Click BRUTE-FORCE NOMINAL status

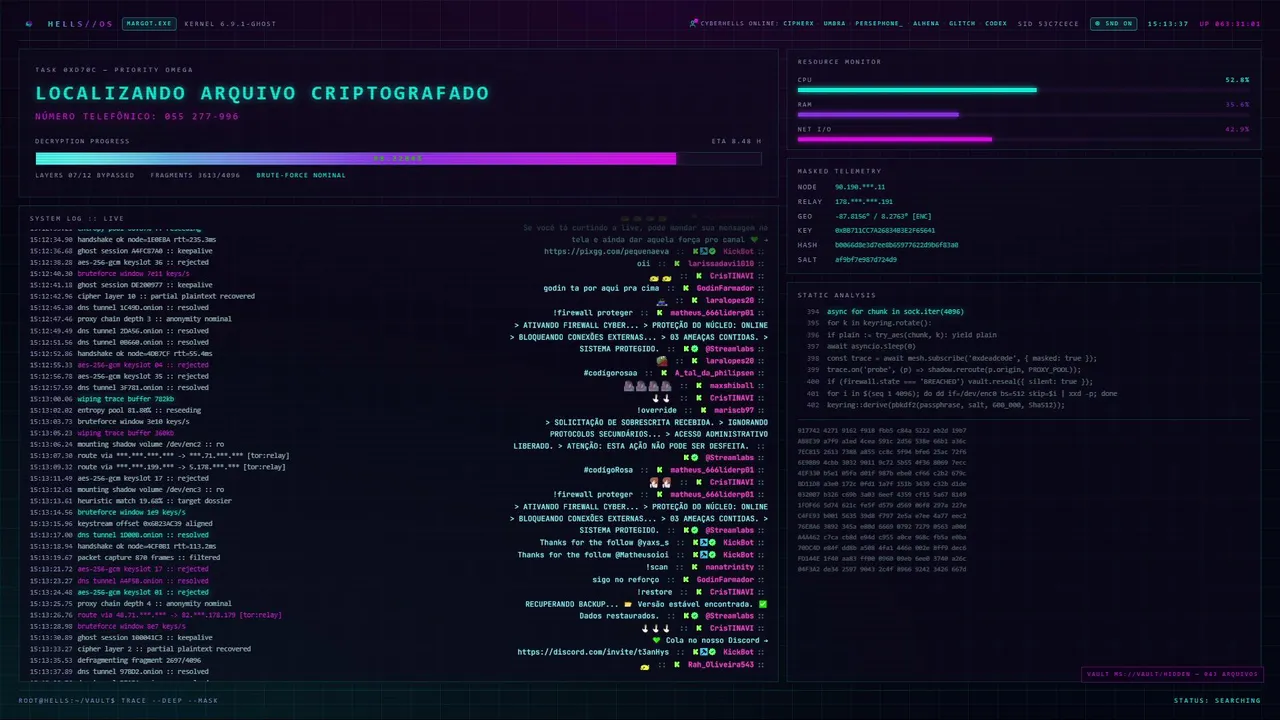tap(301, 175)
